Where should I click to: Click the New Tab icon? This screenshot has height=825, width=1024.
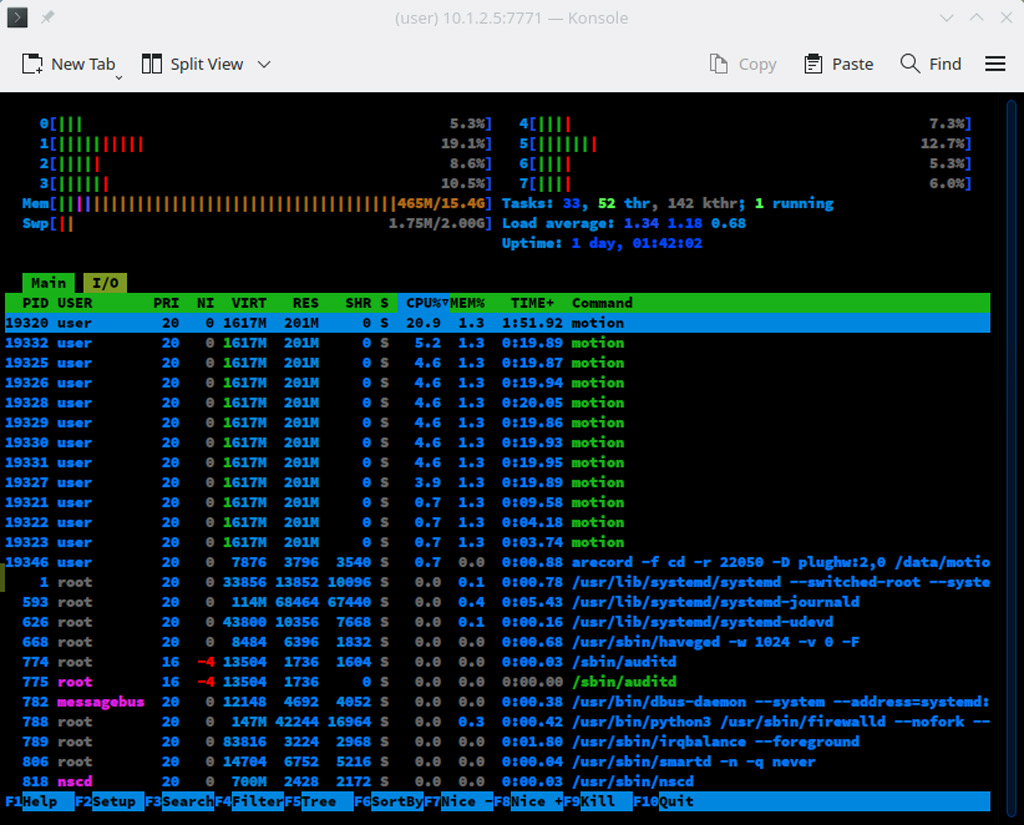pyautogui.click(x=32, y=64)
